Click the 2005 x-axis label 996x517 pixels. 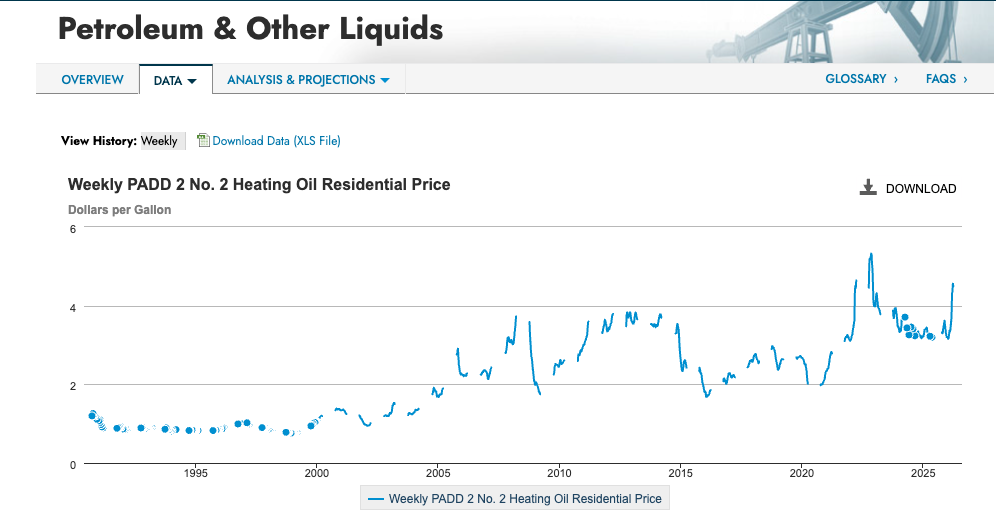(438, 473)
